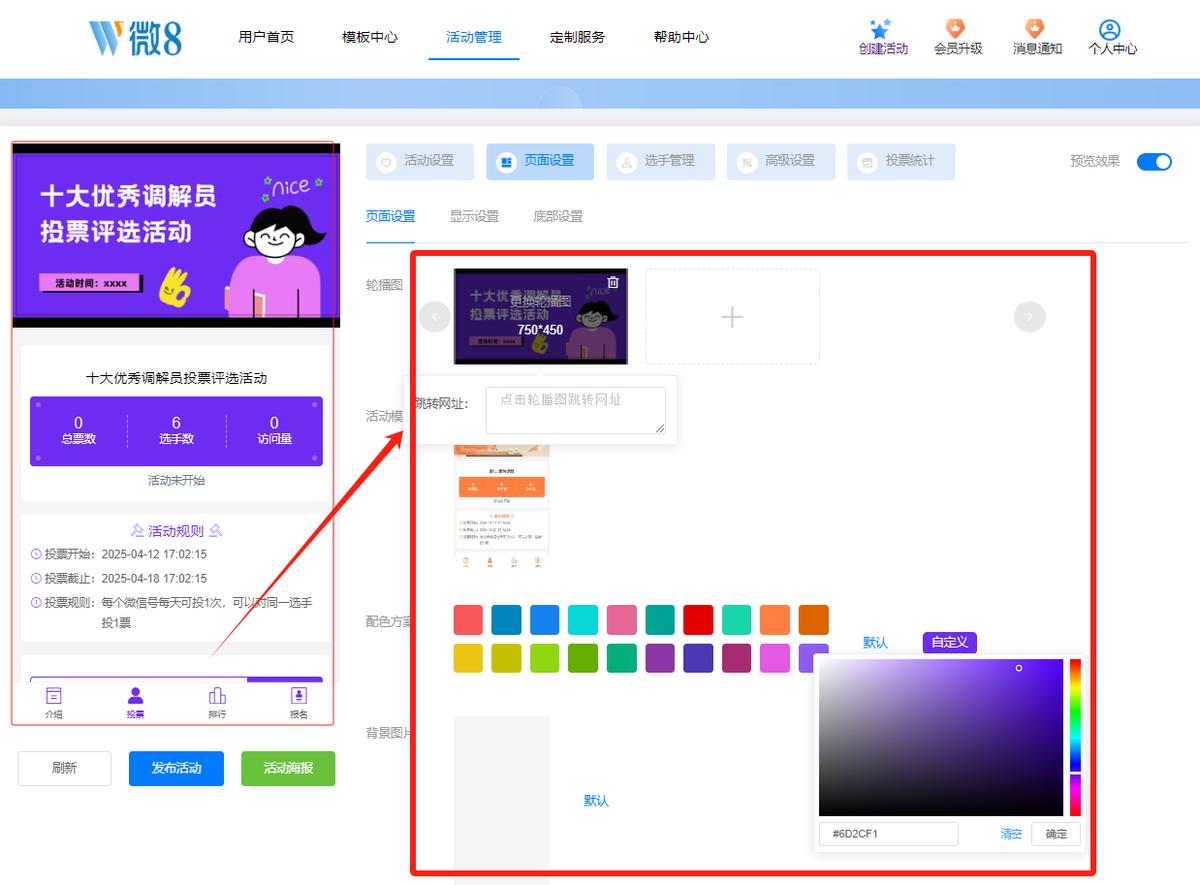Click the color saturation picker area
The height and width of the screenshot is (885, 1200).
[x=941, y=737]
